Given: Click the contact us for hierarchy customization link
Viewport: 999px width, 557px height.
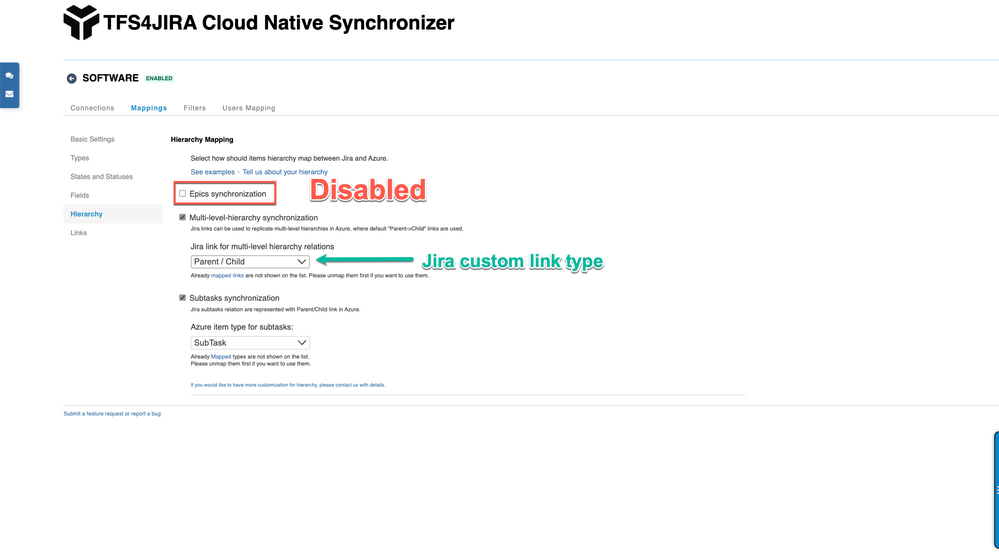Looking at the screenshot, I should [287, 385].
